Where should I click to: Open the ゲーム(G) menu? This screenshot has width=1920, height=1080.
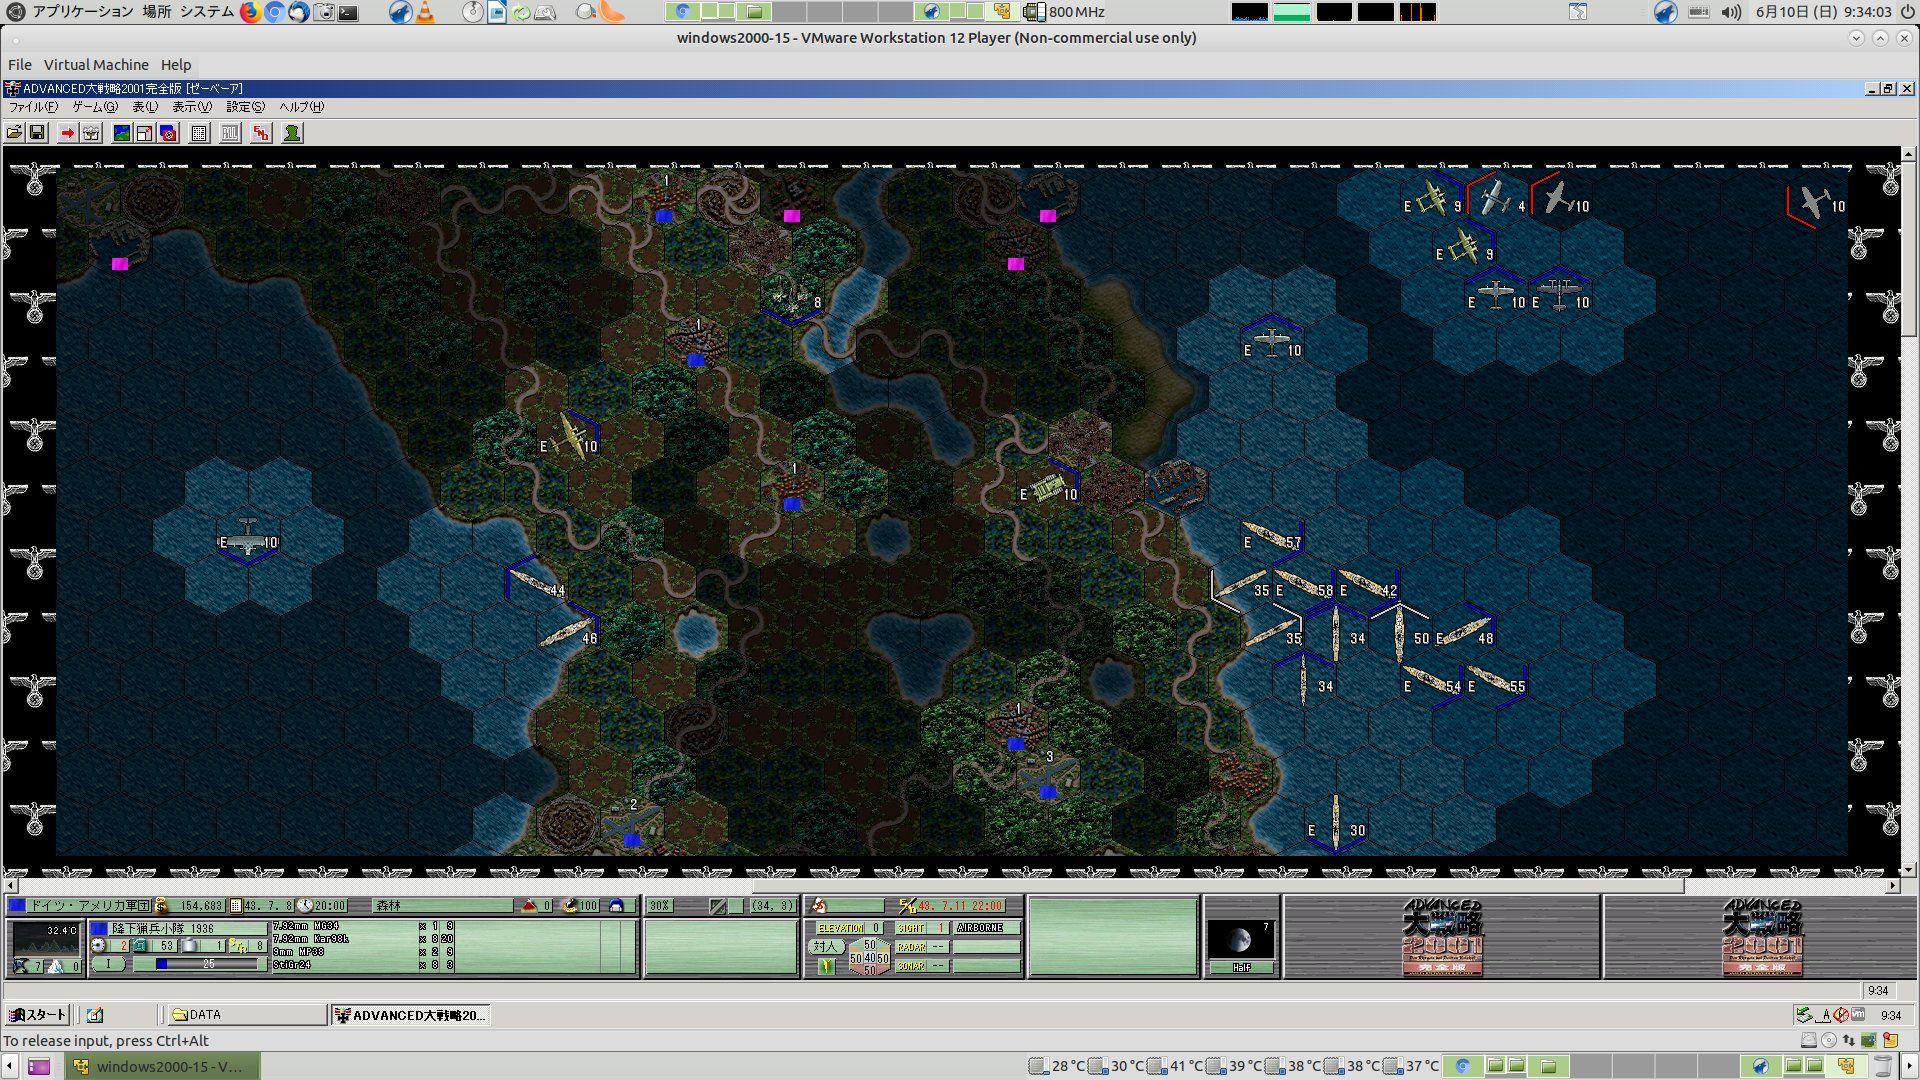coord(94,107)
